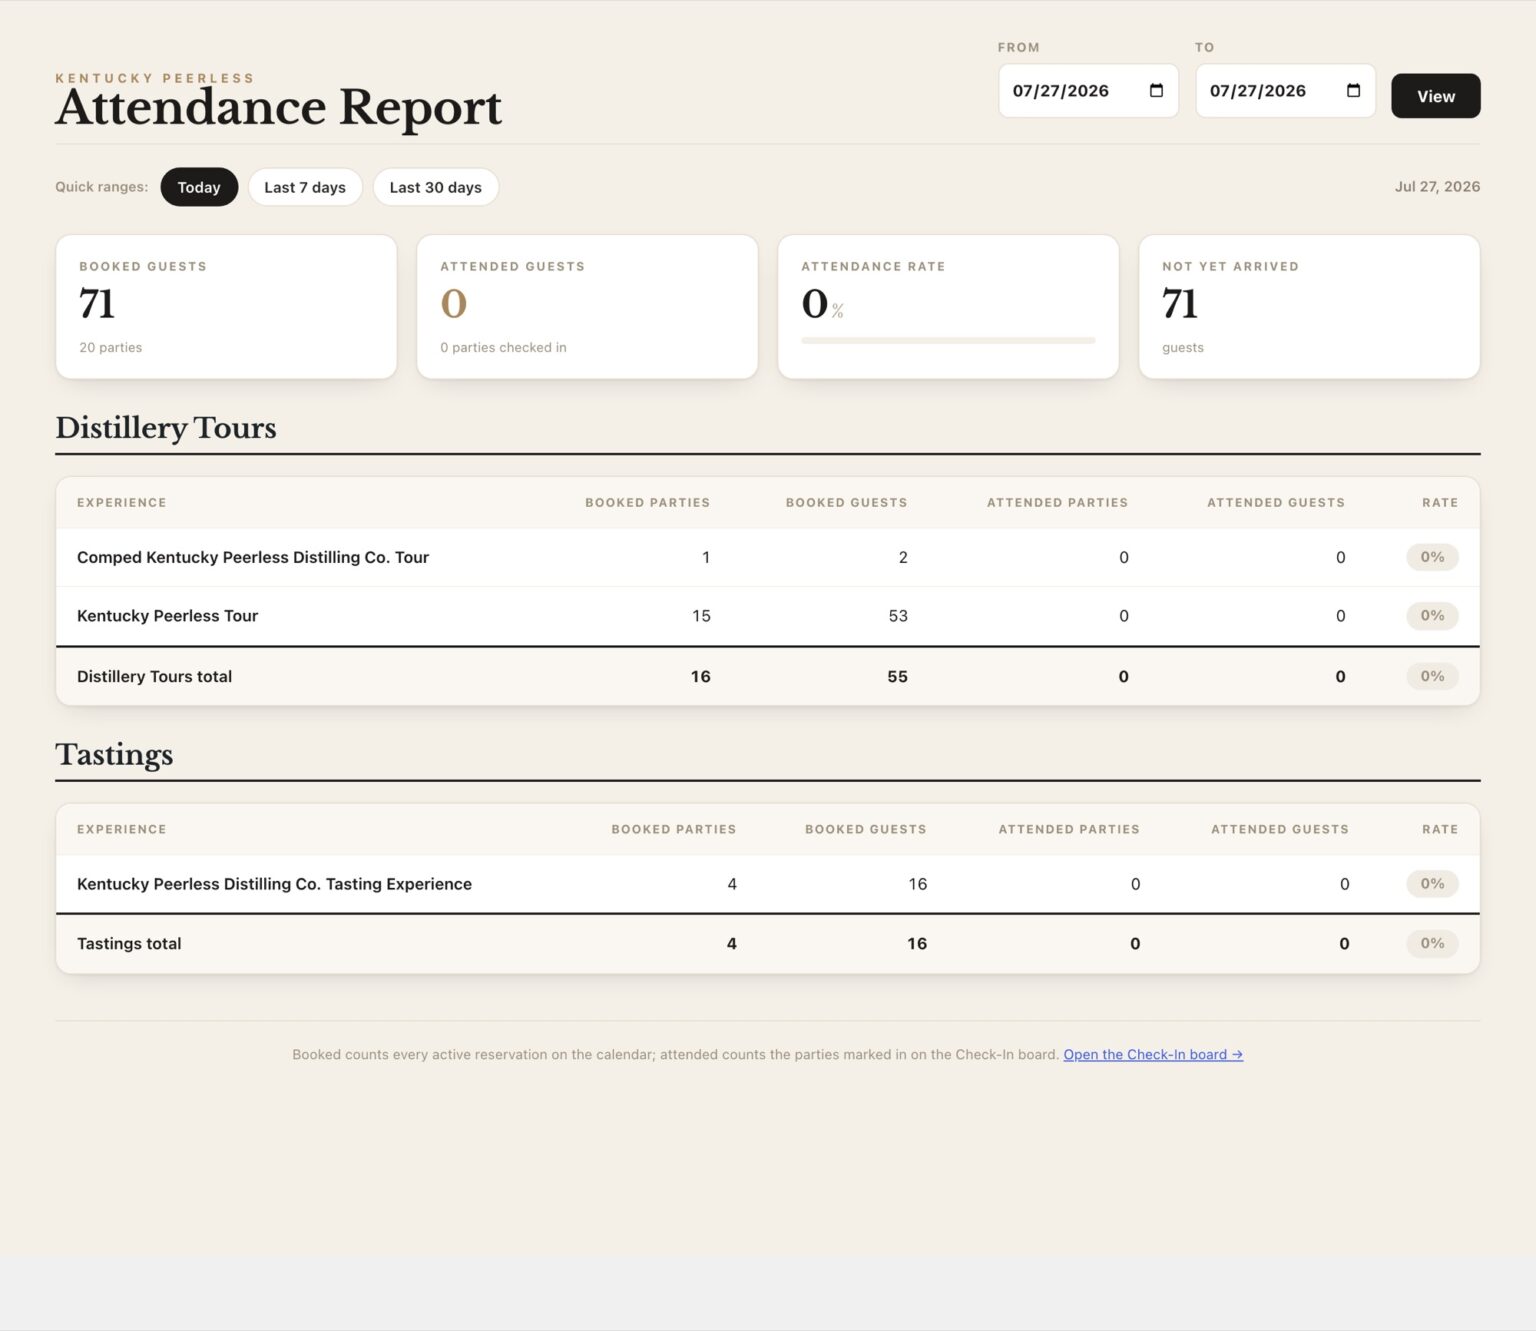Click 0% rate badge in Distillery Tours total
Screen dimensions: 1536x1331
[x=1432, y=676]
